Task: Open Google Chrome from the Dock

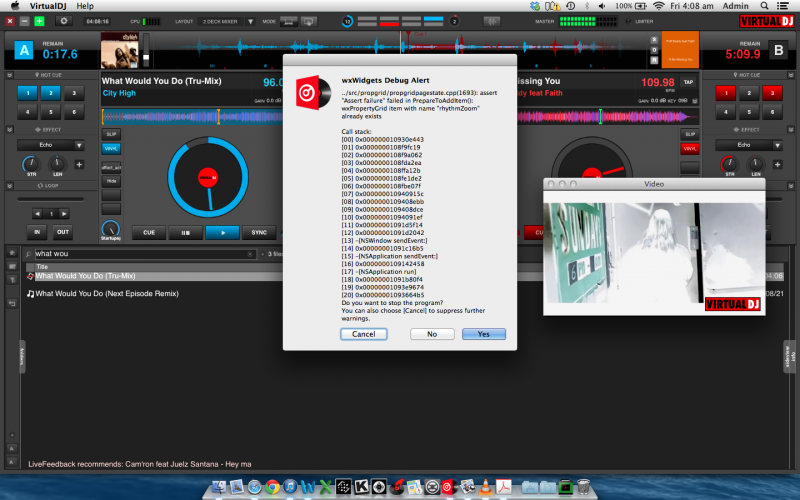Action: point(272,487)
